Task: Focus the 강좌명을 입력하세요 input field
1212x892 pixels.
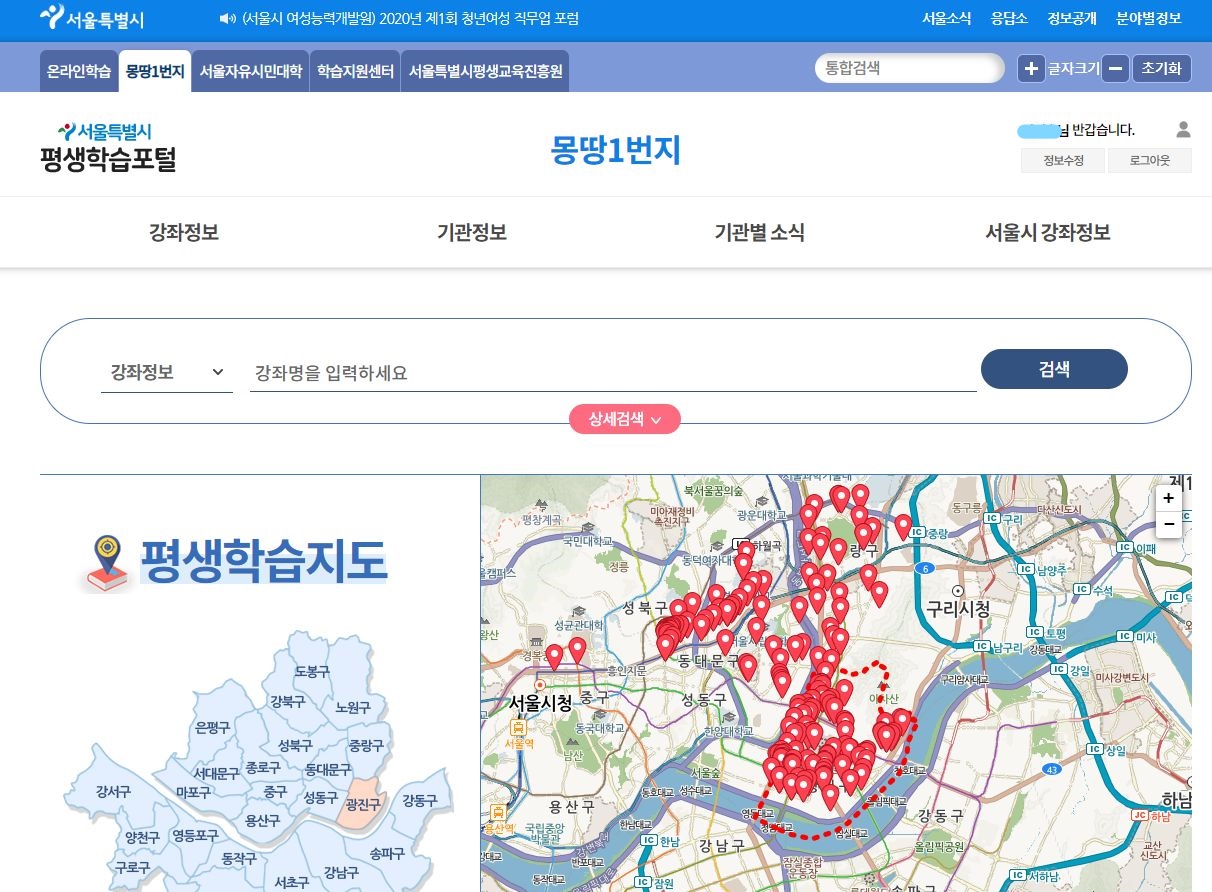Action: (613, 373)
